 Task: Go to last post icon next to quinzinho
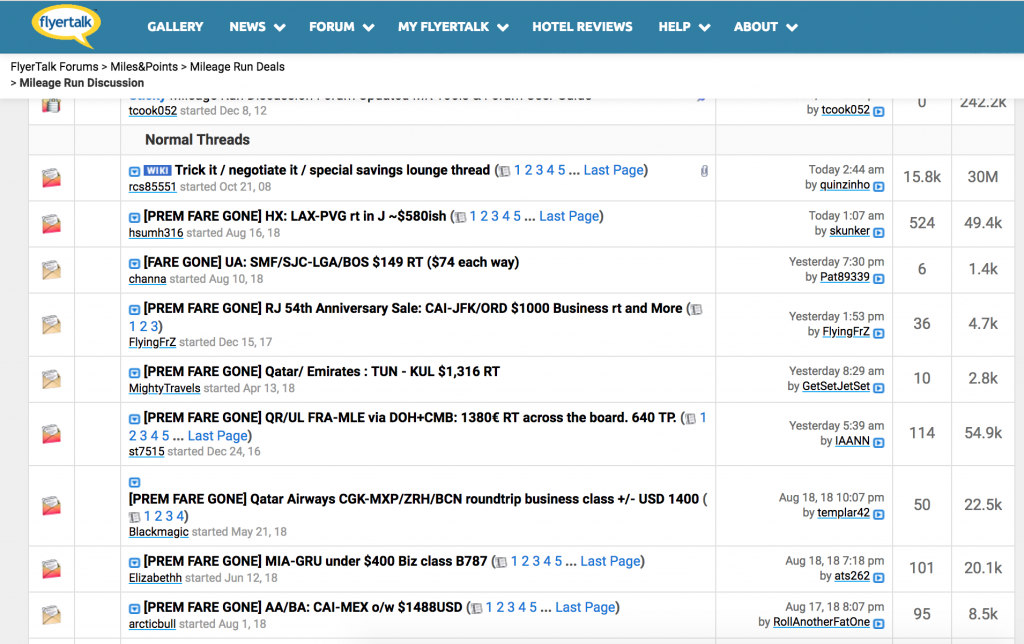tap(879, 187)
